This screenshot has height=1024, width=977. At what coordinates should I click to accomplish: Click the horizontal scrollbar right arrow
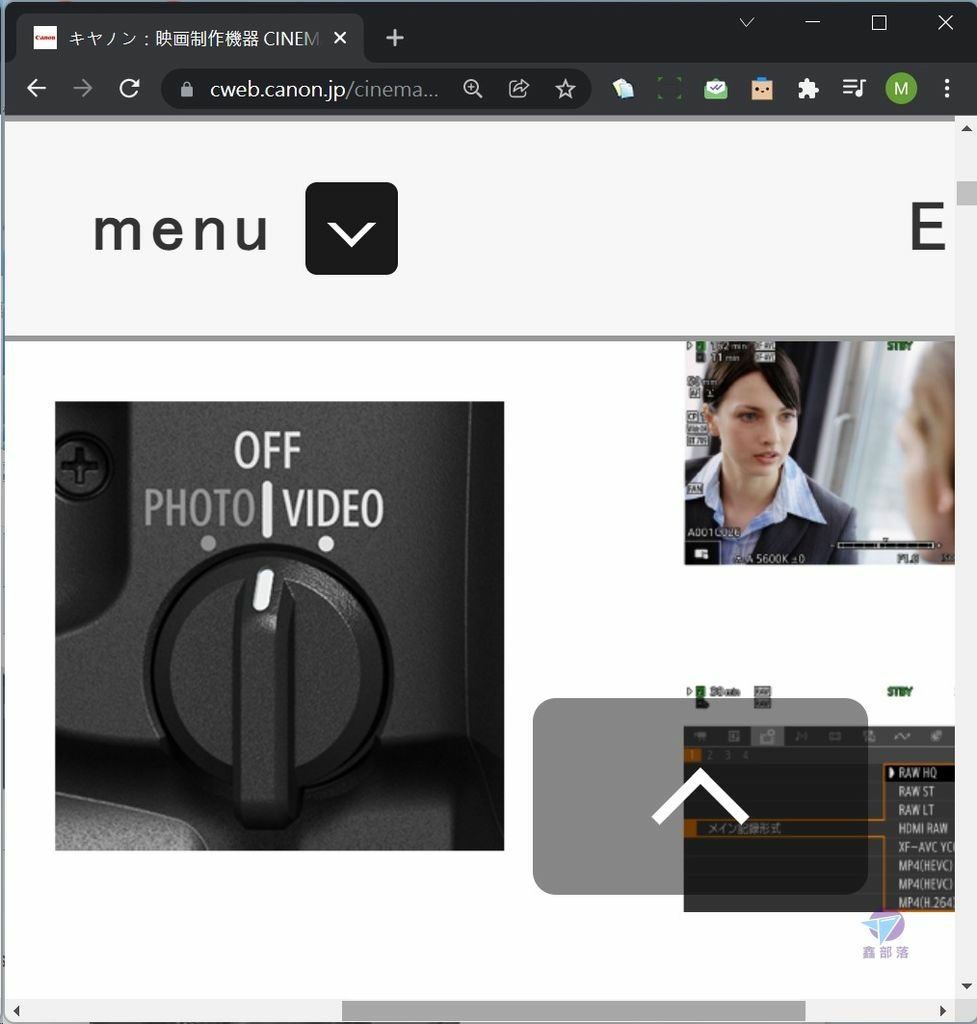[x=942, y=1010]
